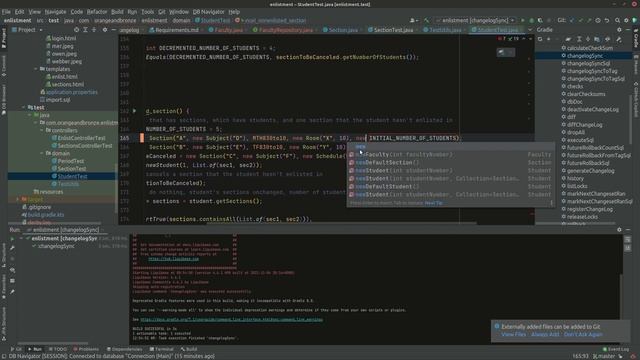The width and height of the screenshot is (640, 360).
Task: Collapse the controllers package
Action: click(42, 130)
